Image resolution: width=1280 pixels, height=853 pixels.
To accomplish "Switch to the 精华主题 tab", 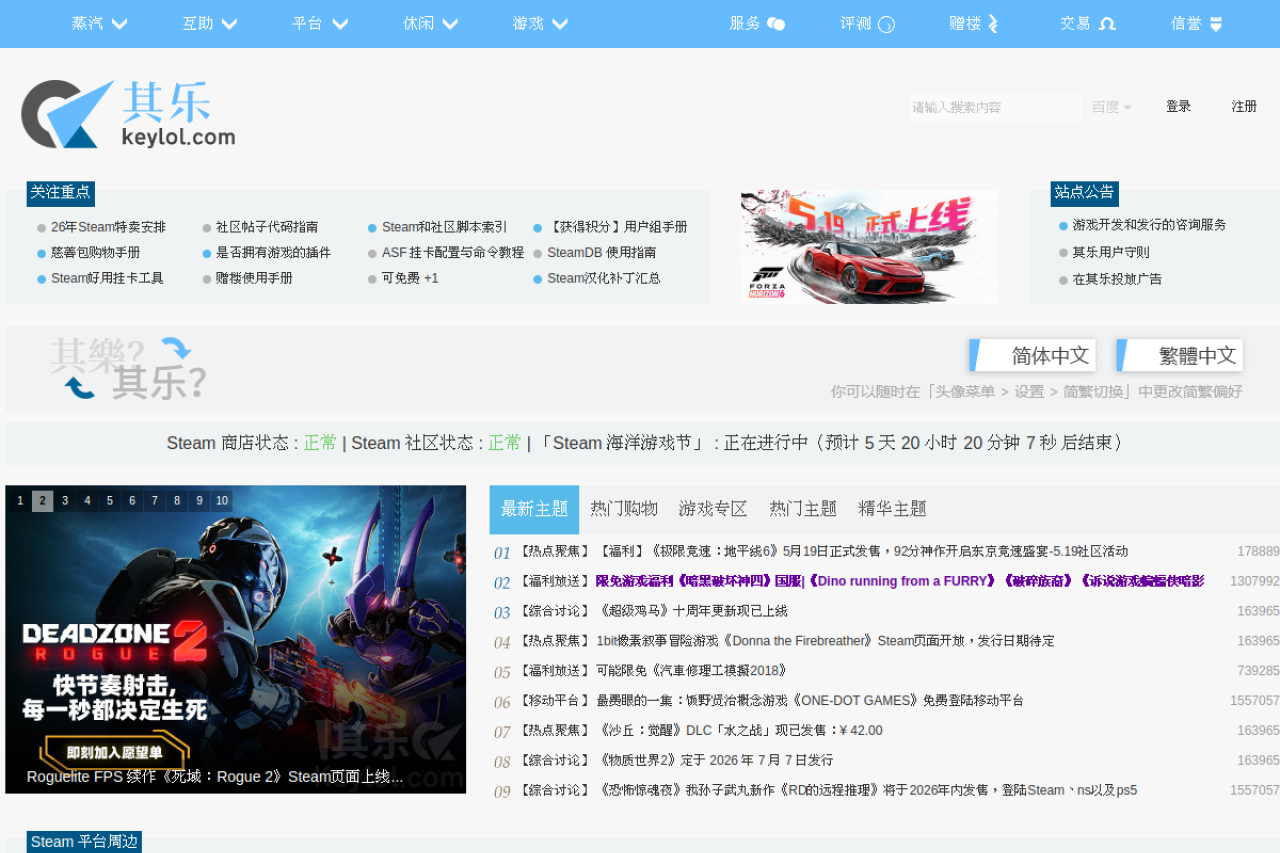I will (892, 509).
